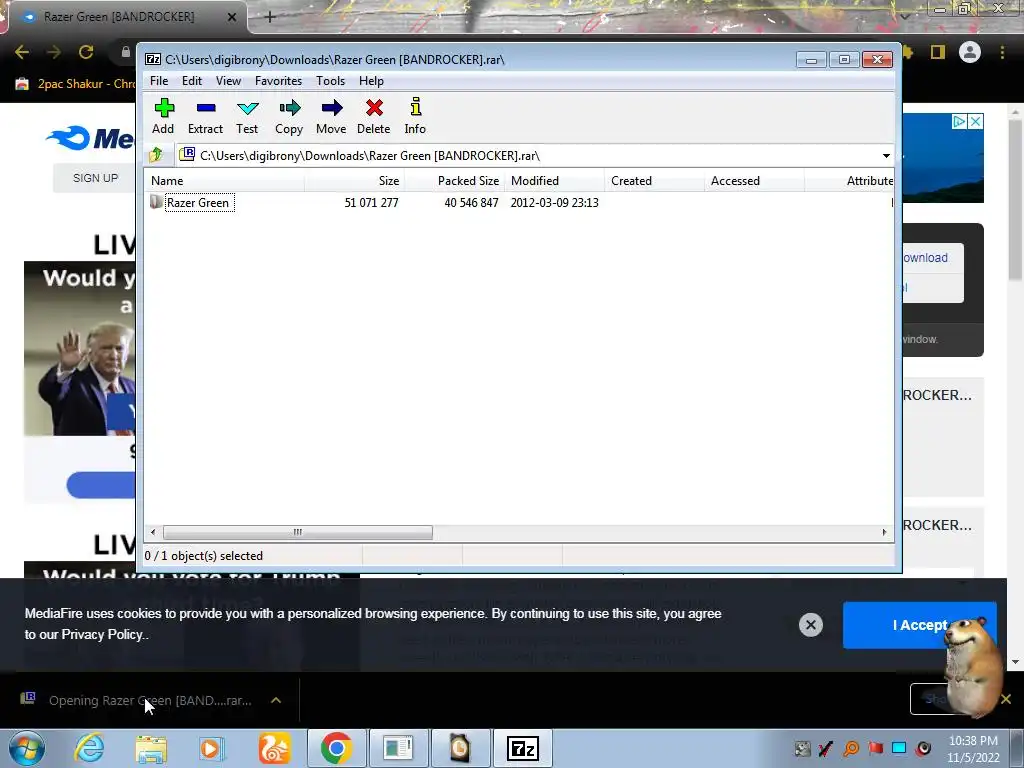The width and height of the screenshot is (1024, 768).
Task: Click the red Delete icon
Action: pos(374,108)
